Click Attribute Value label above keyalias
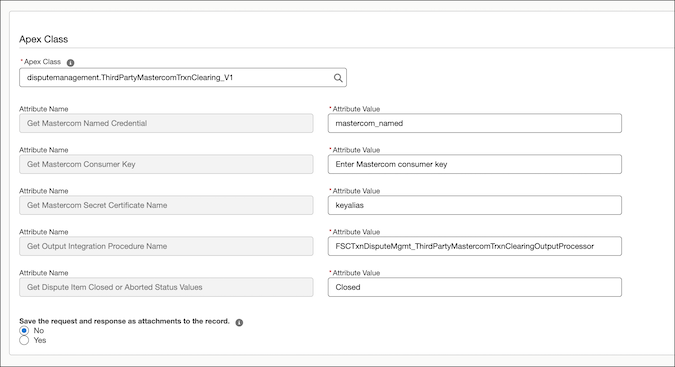Viewport: 675px width, 367px height. 355,191
